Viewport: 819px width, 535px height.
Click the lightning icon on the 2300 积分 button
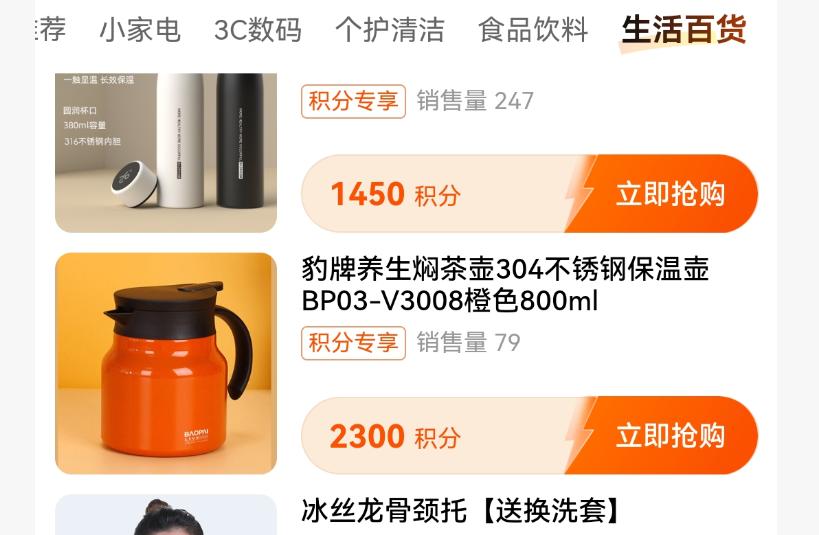tap(581, 436)
